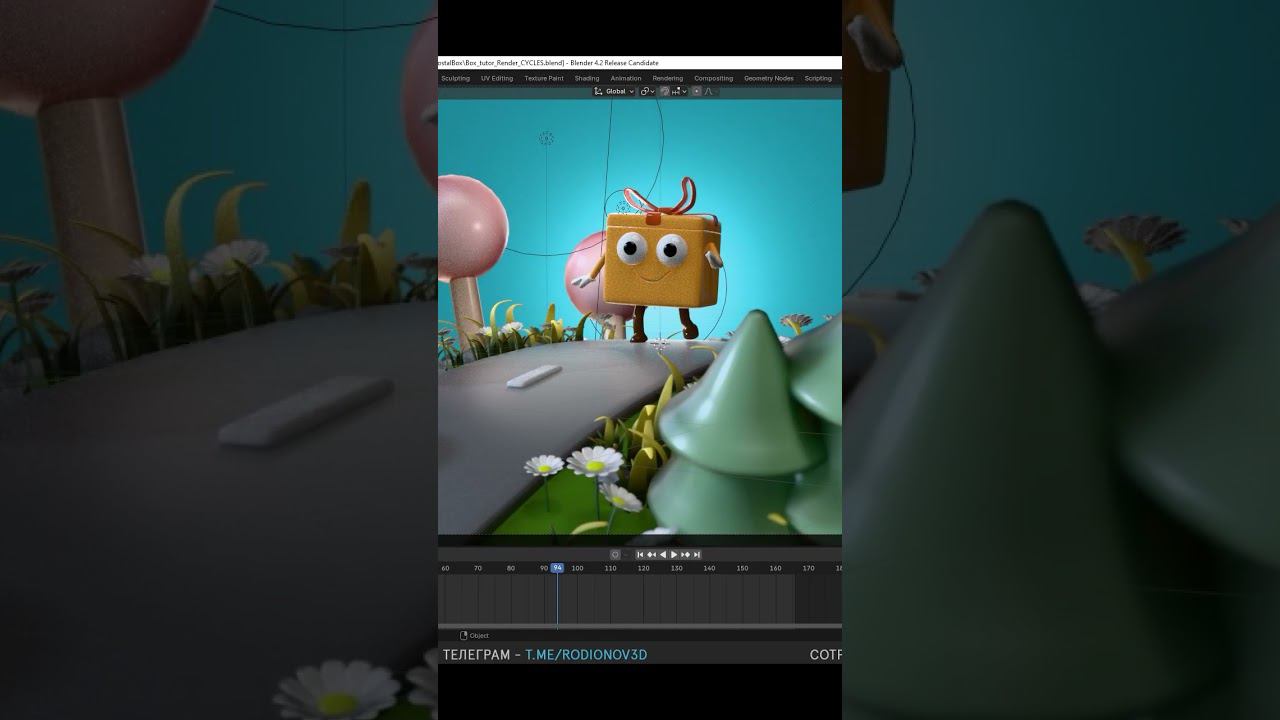The width and height of the screenshot is (1280, 720).
Task: Switch to the Geometry Nodes workspace
Action: 769,78
